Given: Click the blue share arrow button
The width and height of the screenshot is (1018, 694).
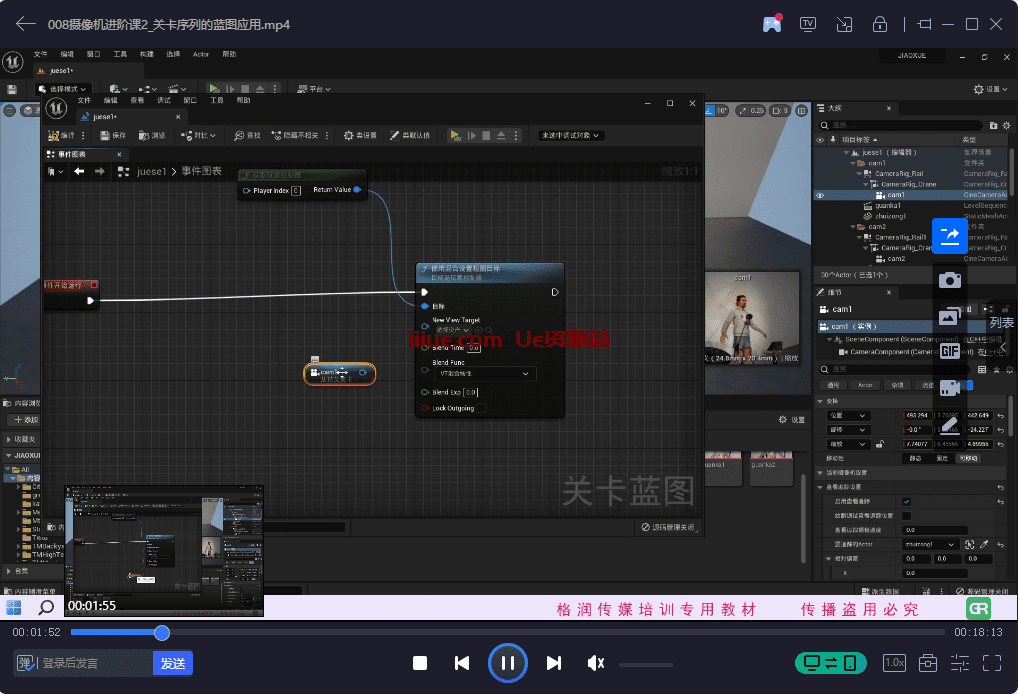Looking at the screenshot, I should (x=949, y=236).
